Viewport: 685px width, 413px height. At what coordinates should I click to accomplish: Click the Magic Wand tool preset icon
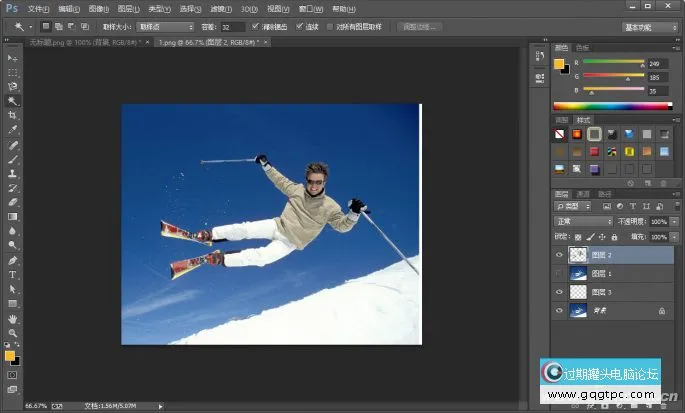(17, 27)
